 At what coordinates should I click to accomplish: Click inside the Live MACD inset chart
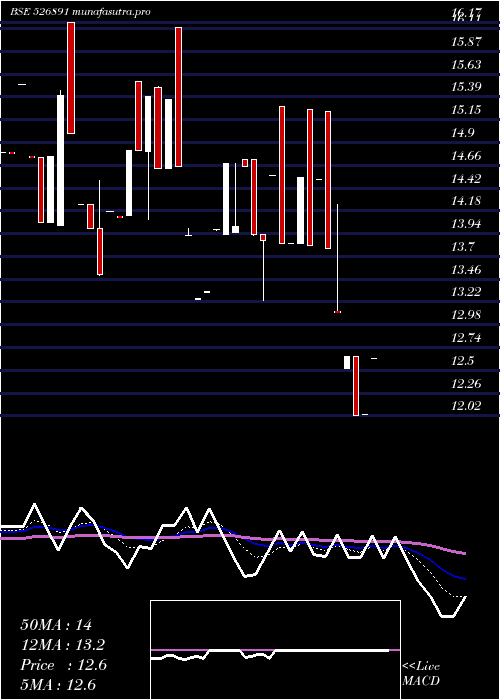click(x=275, y=650)
